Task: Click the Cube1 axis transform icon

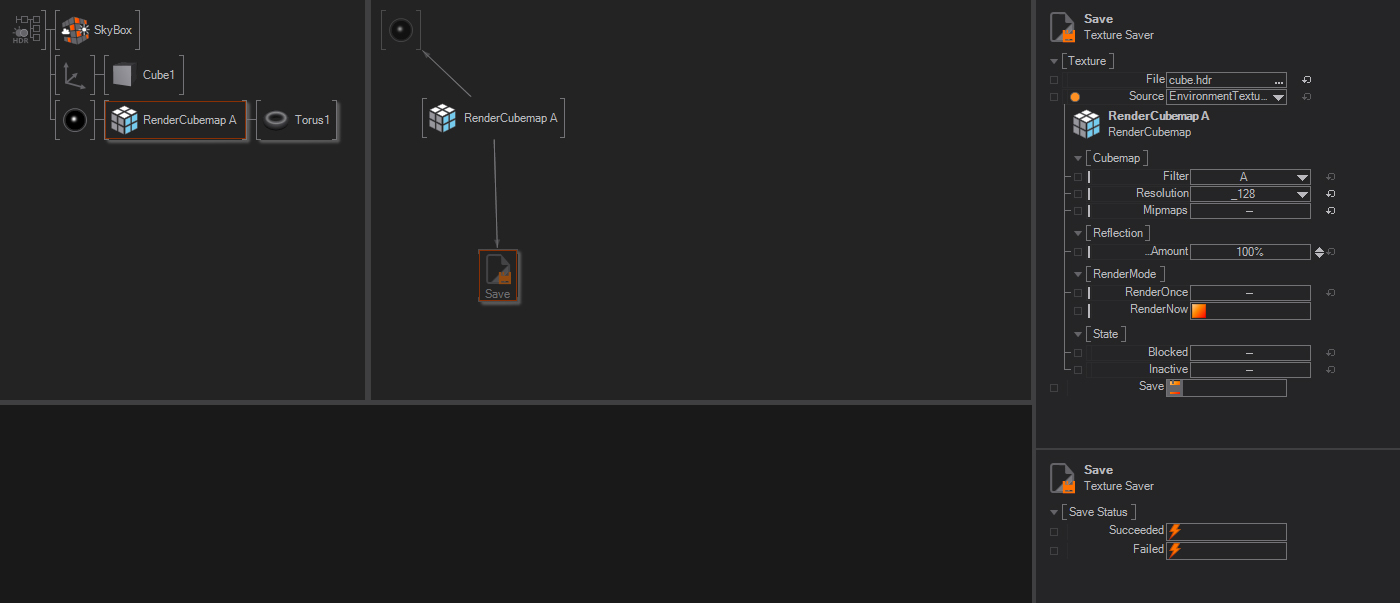Action: pyautogui.click(x=74, y=75)
